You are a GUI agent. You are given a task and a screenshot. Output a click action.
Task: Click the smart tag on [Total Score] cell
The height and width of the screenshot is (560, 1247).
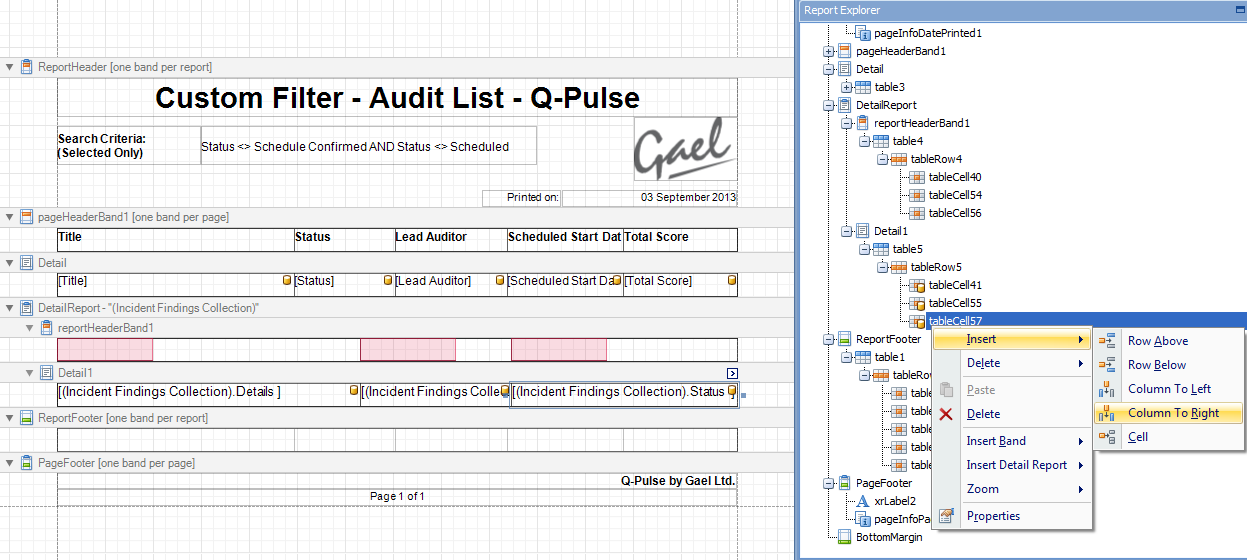click(x=732, y=281)
